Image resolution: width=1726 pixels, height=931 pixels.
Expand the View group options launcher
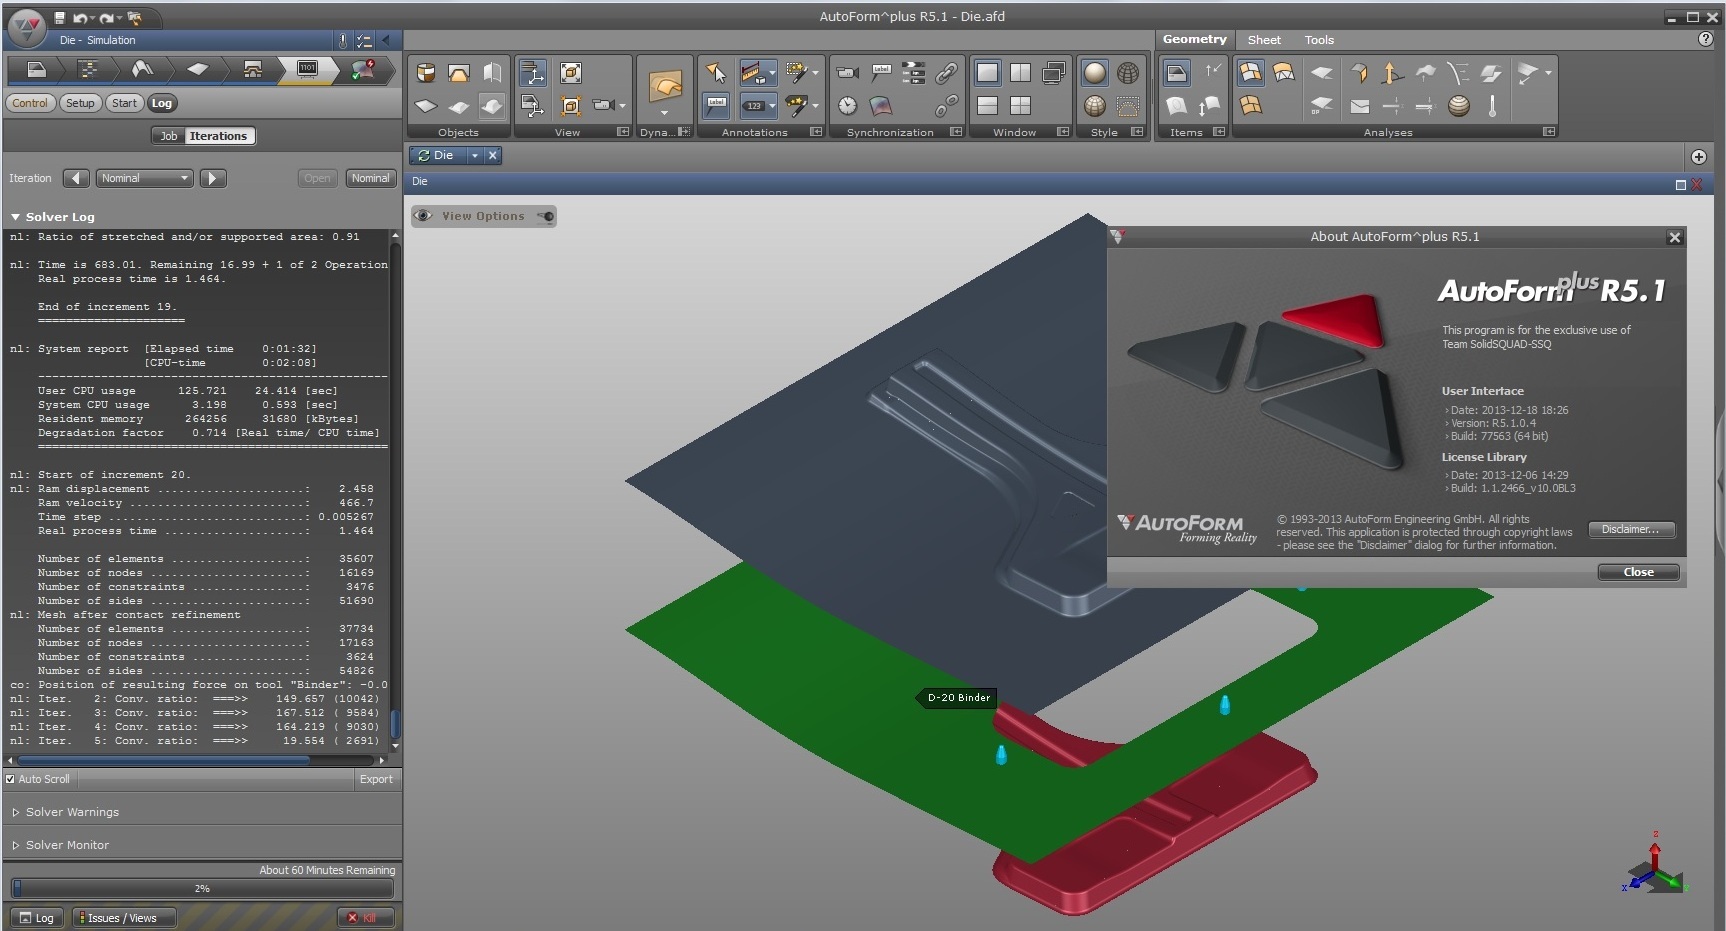tap(623, 132)
